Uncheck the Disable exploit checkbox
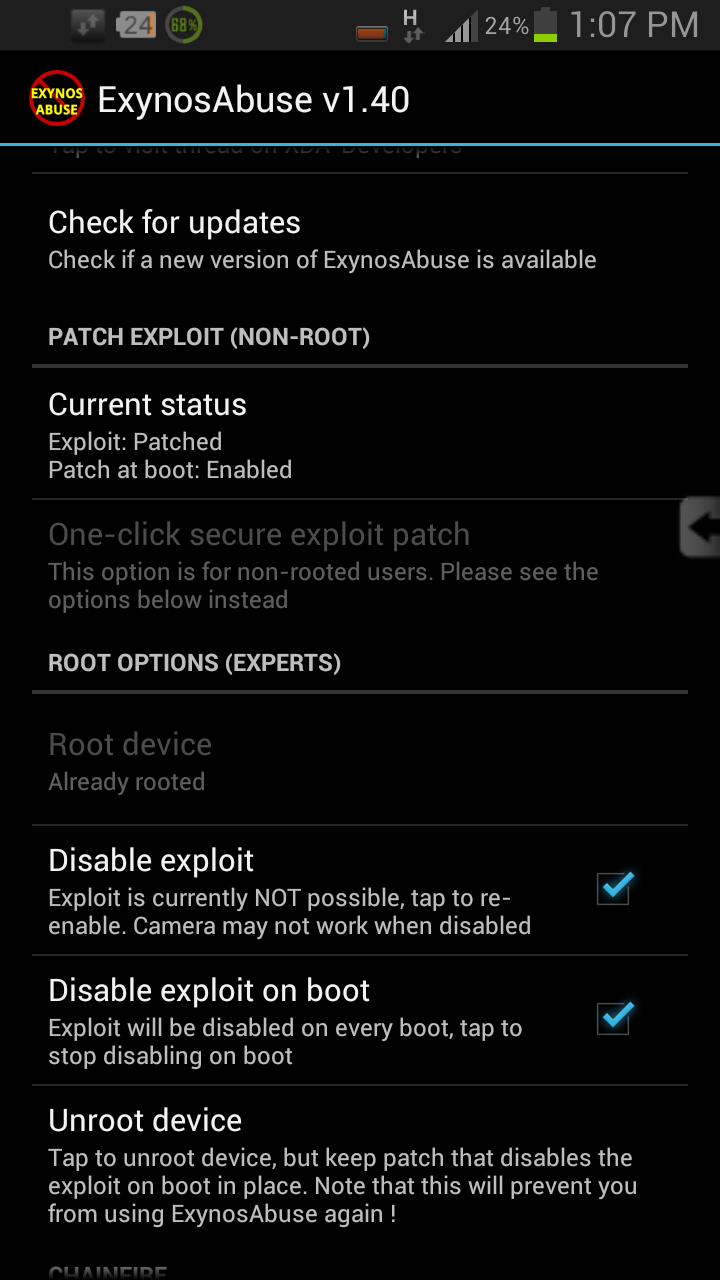Screen dimensions: 720x1280 [614, 887]
